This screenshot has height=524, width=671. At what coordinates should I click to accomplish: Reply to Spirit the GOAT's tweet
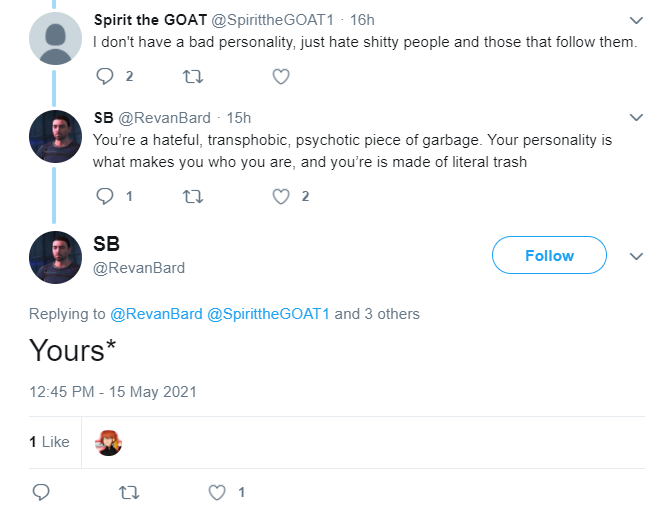click(x=105, y=76)
